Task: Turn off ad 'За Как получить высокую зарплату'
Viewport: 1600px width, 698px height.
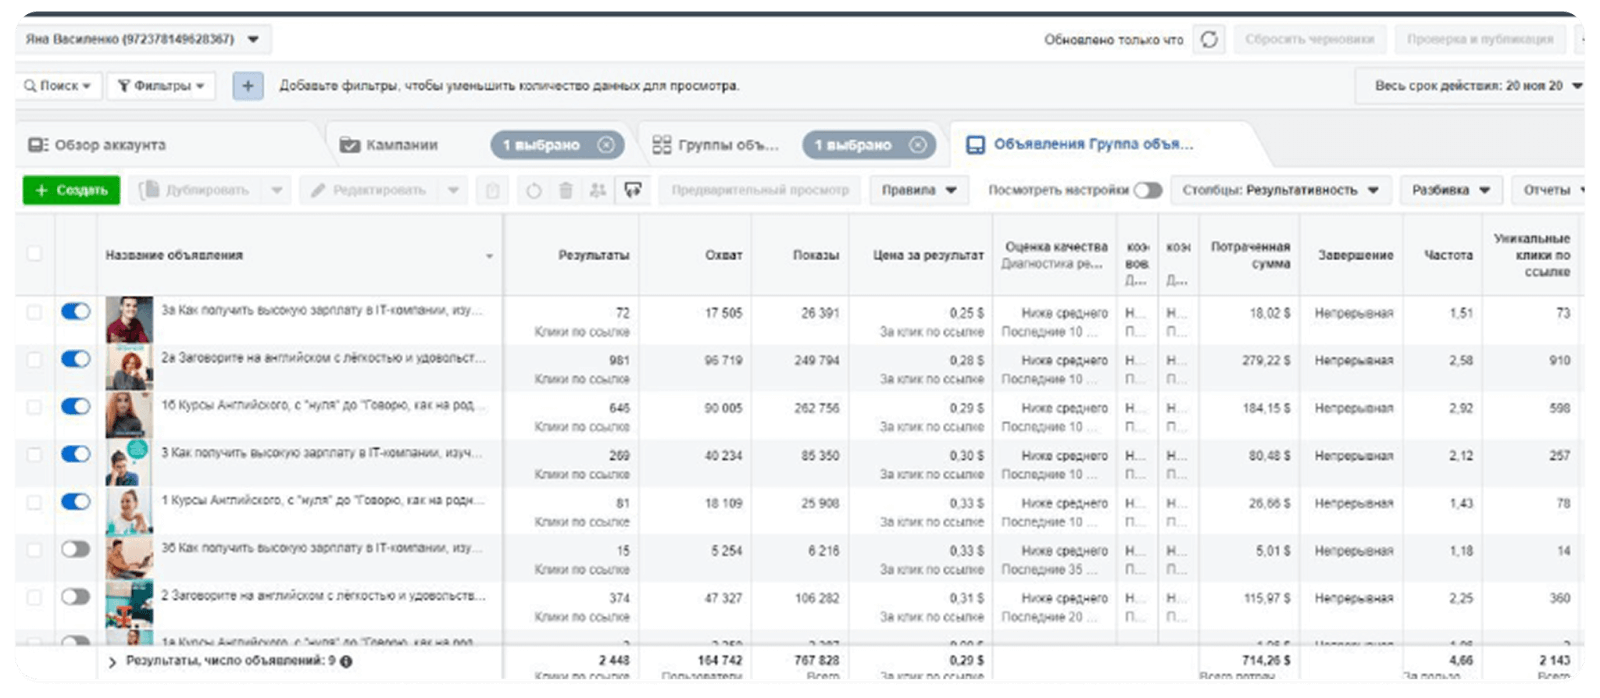Action: click(x=75, y=312)
